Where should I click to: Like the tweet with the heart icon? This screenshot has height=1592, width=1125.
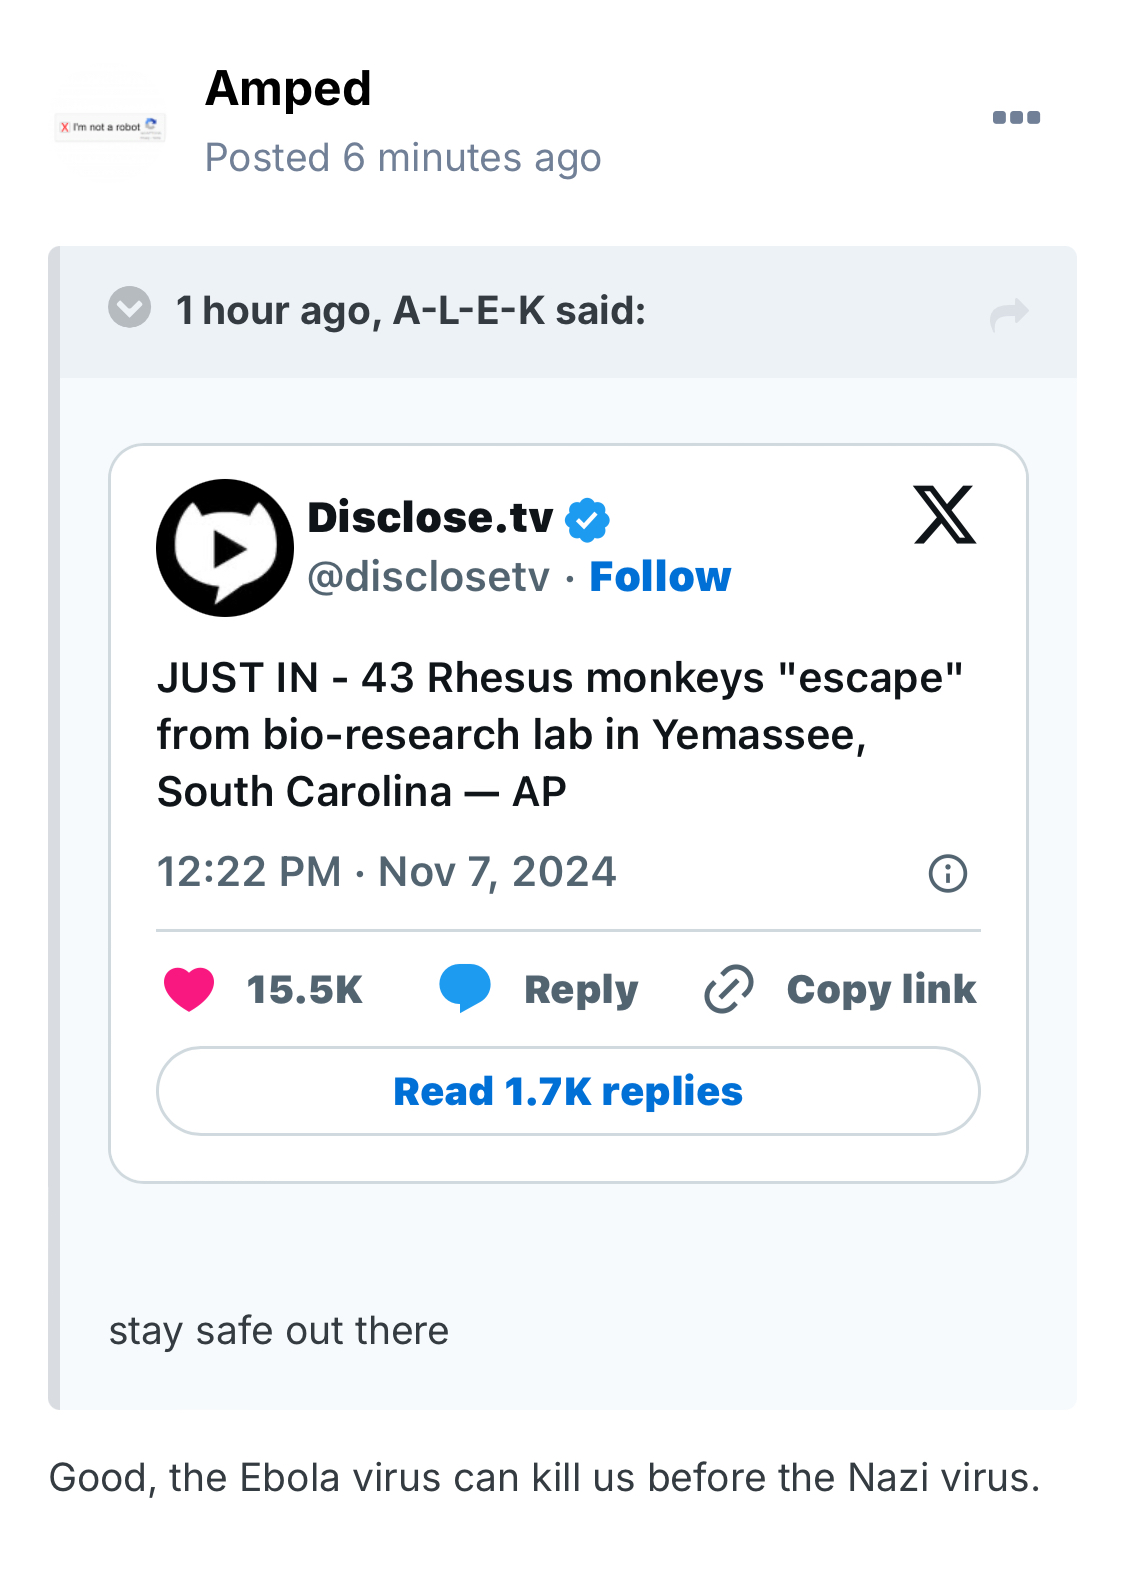pyautogui.click(x=189, y=990)
